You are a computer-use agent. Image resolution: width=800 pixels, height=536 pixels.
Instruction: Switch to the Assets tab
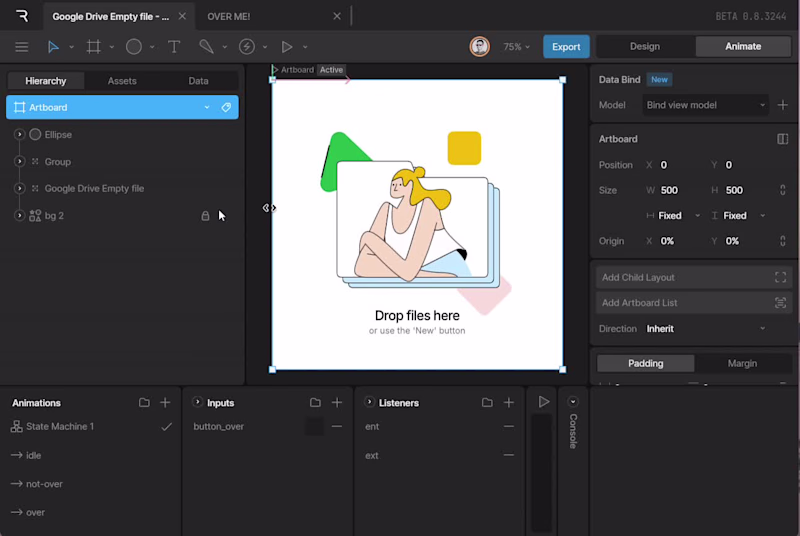tap(122, 81)
